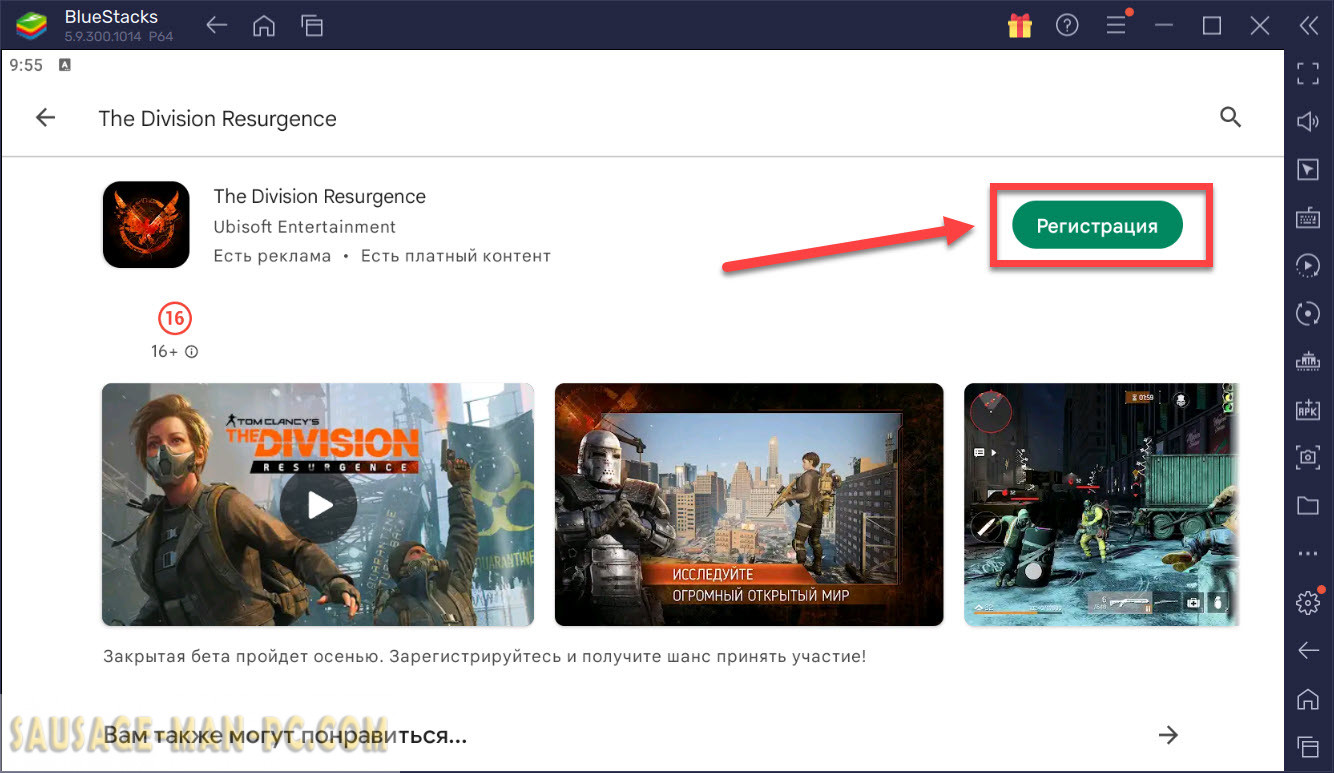The height and width of the screenshot is (773, 1334).
Task: Open BlueStacks settings gear icon
Action: pos(1308,602)
